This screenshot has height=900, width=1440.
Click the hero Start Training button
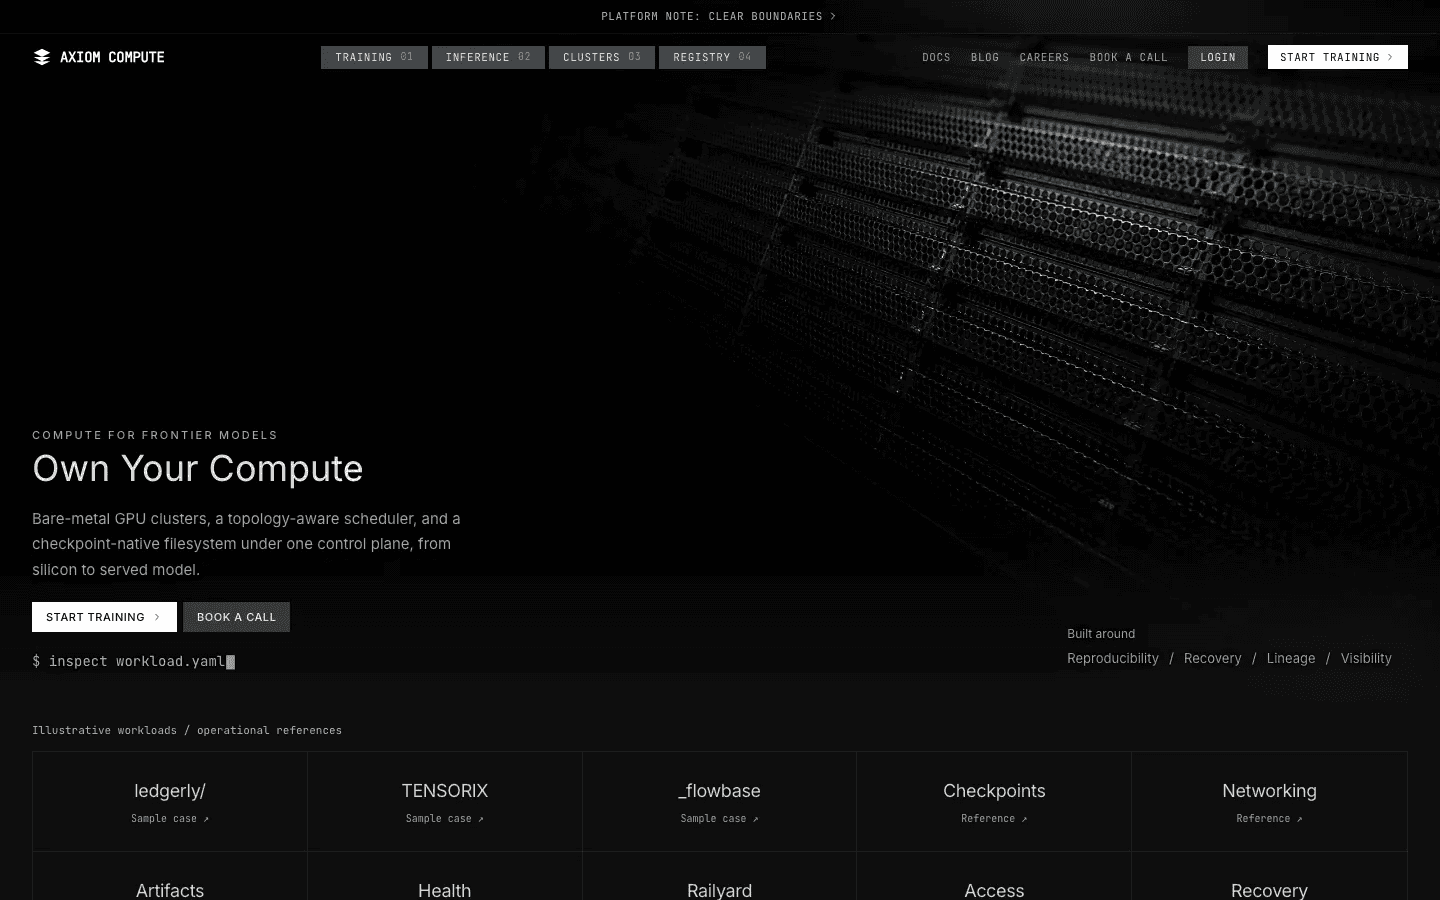pyautogui.click(x=104, y=617)
